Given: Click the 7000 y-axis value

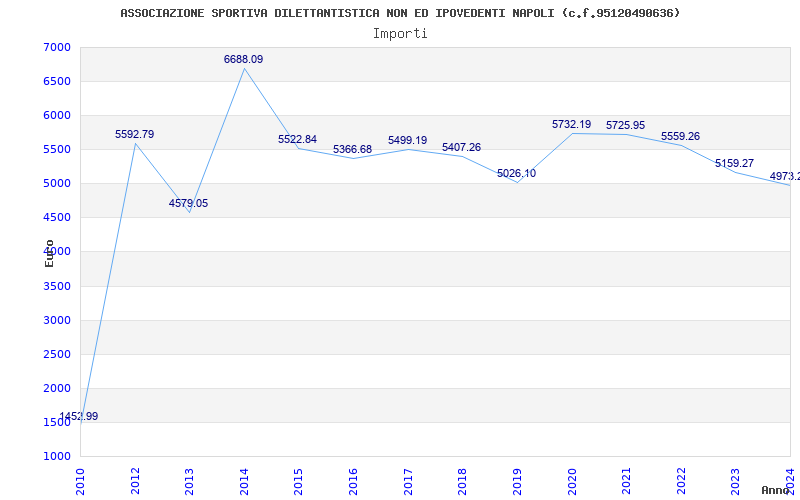Looking at the screenshot, I should [x=57, y=47].
